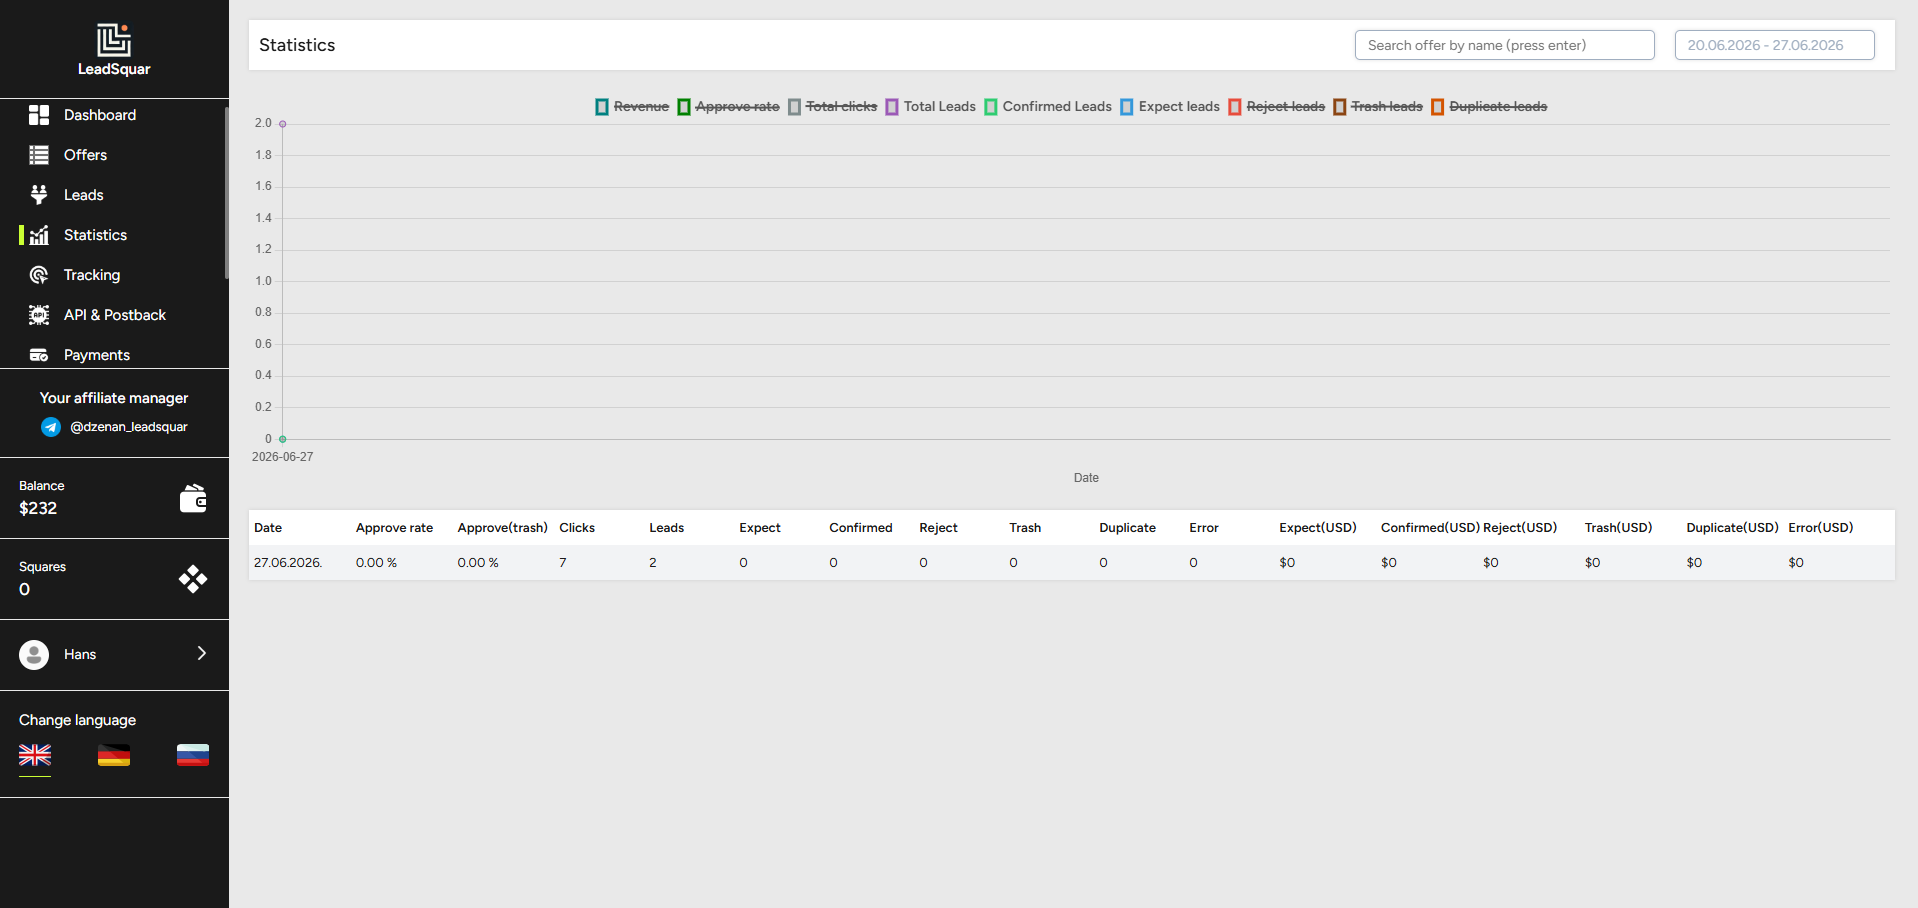This screenshot has width=1918, height=908.
Task: Enable the Trash leads series
Action: [1378, 107]
